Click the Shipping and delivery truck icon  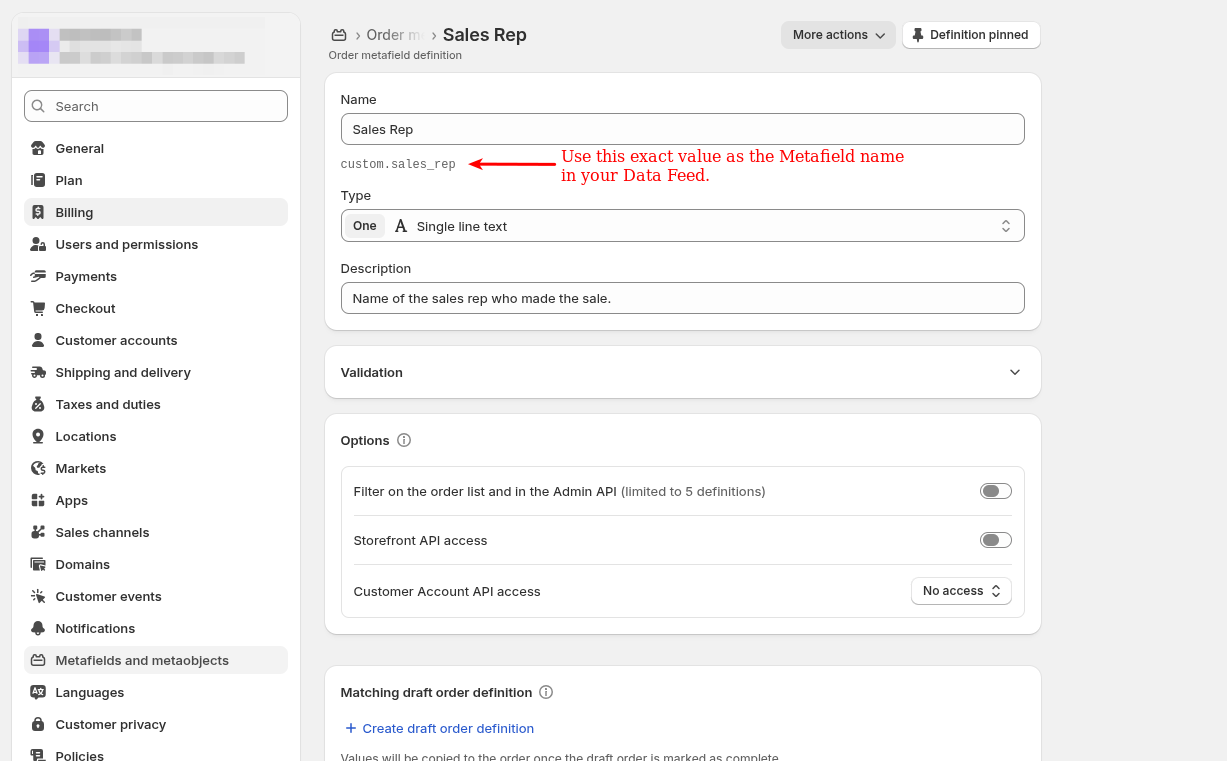tap(38, 372)
